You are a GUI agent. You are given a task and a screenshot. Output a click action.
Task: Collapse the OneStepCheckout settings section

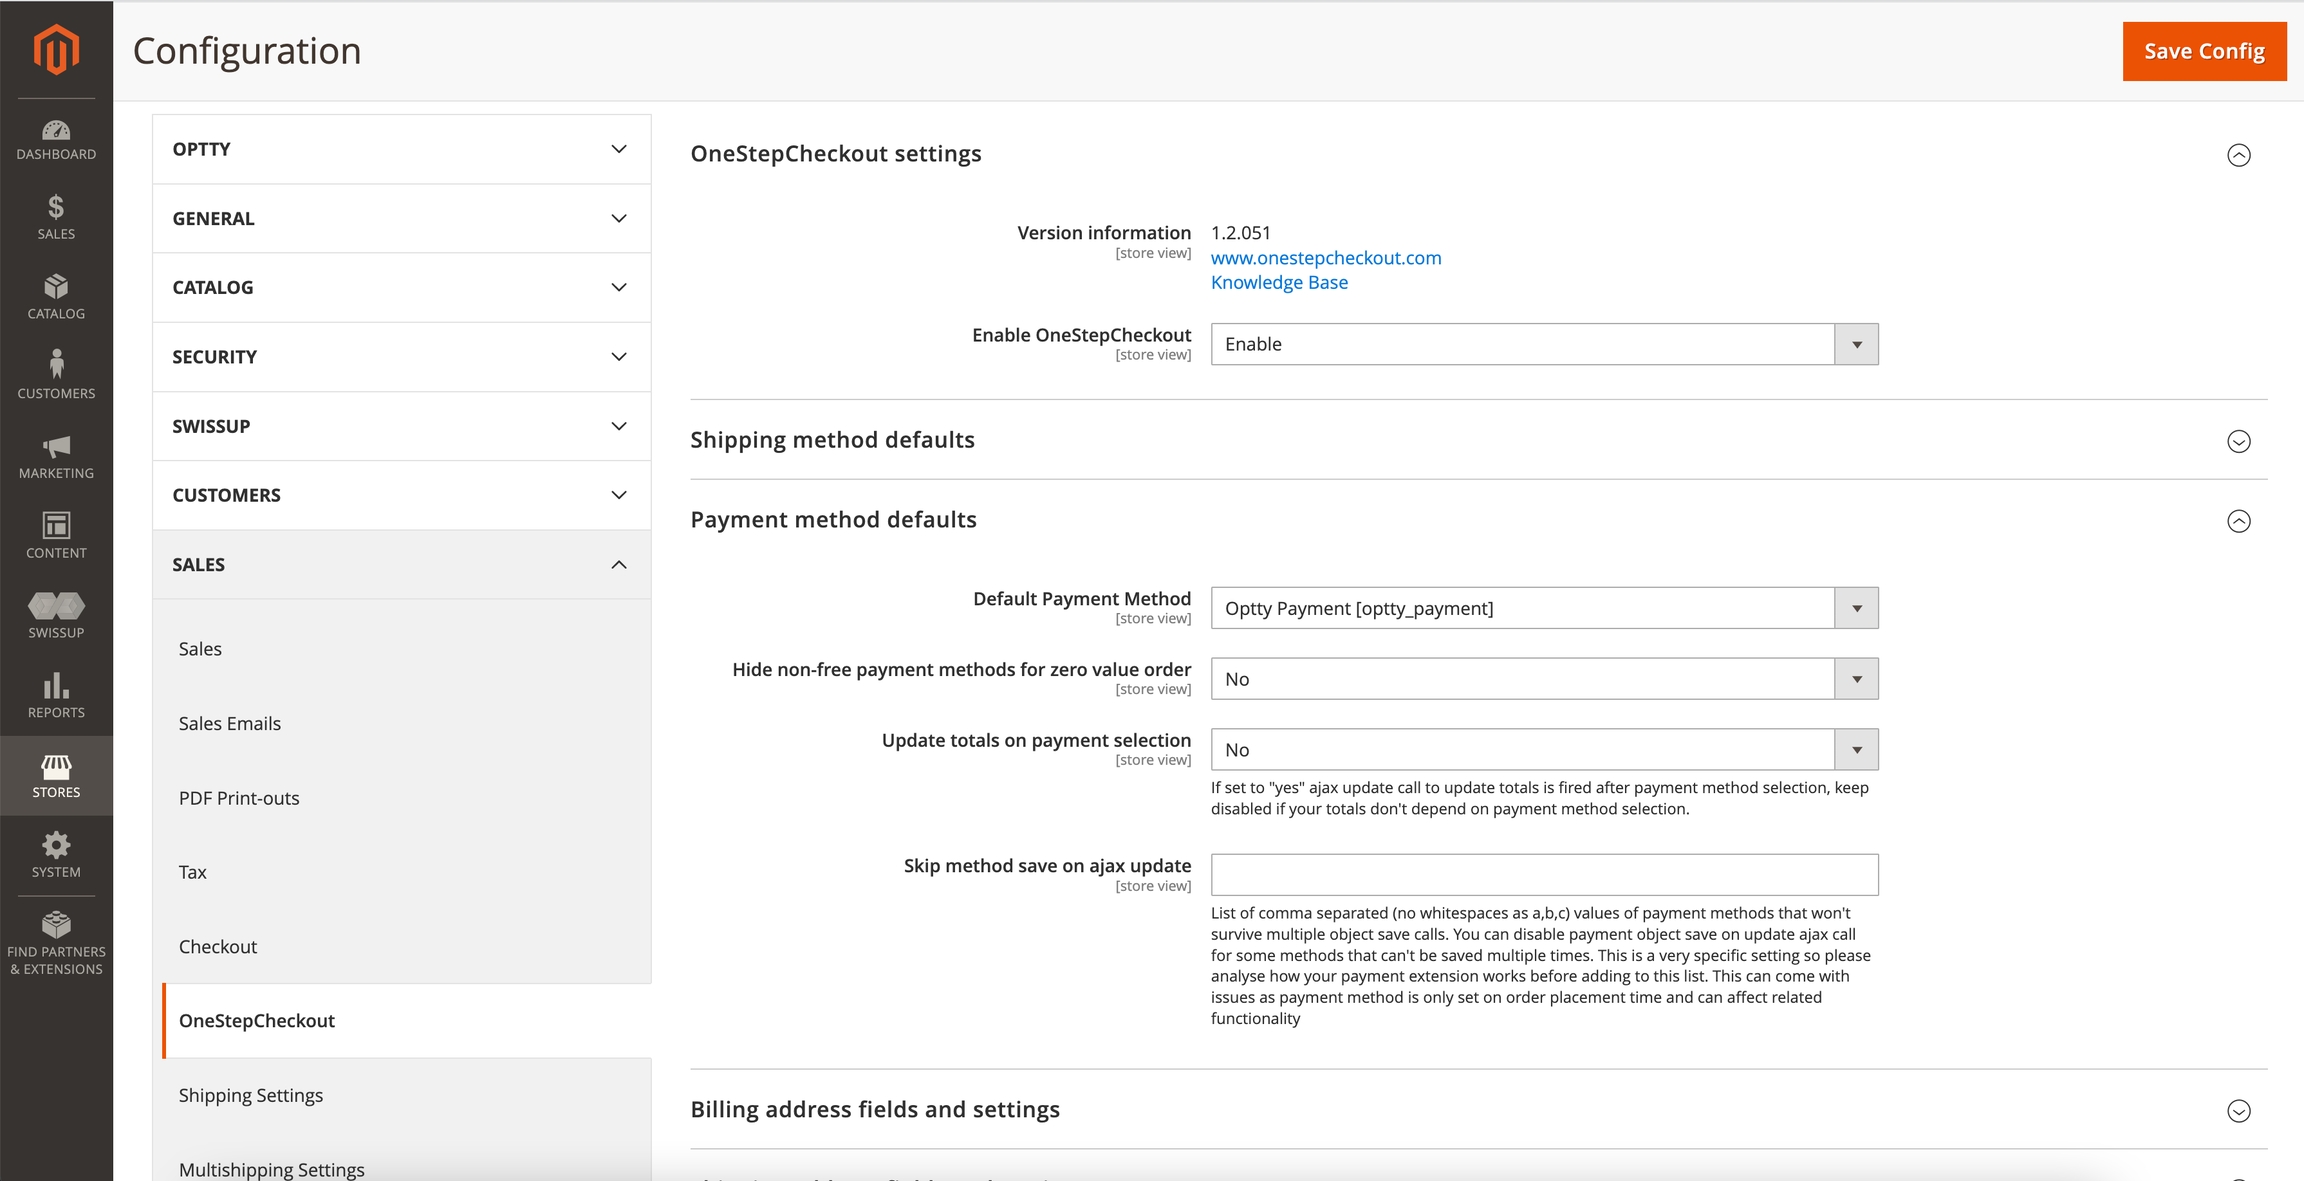[2238, 155]
